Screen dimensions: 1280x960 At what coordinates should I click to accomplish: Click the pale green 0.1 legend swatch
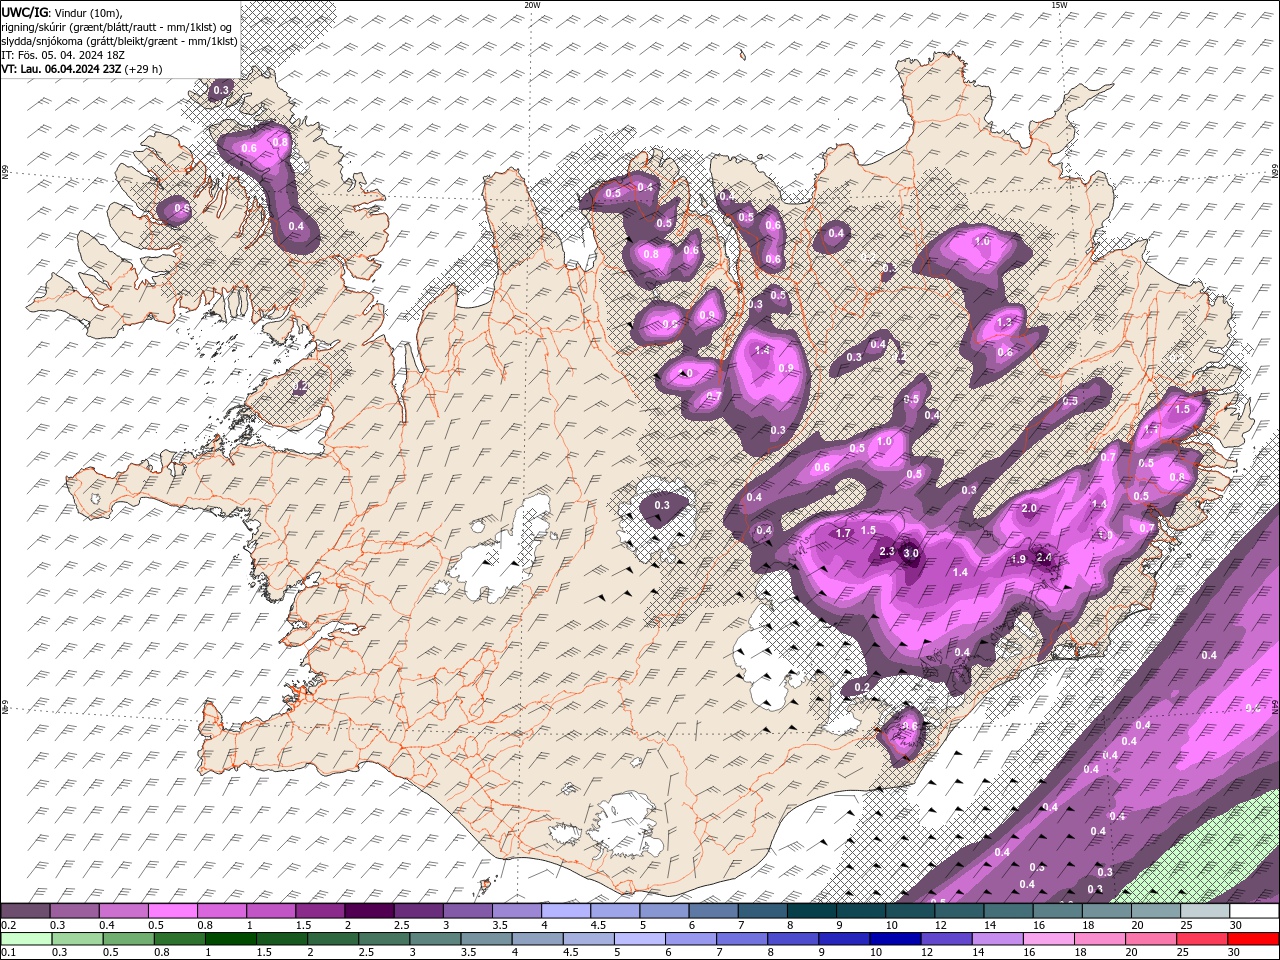pos(26,939)
